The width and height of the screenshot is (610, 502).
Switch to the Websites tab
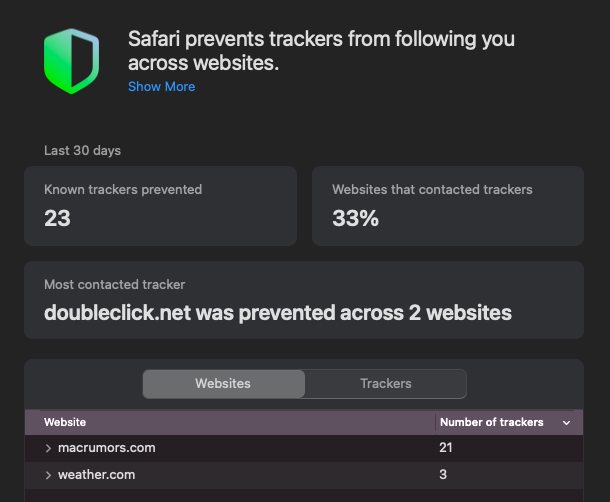coord(224,384)
